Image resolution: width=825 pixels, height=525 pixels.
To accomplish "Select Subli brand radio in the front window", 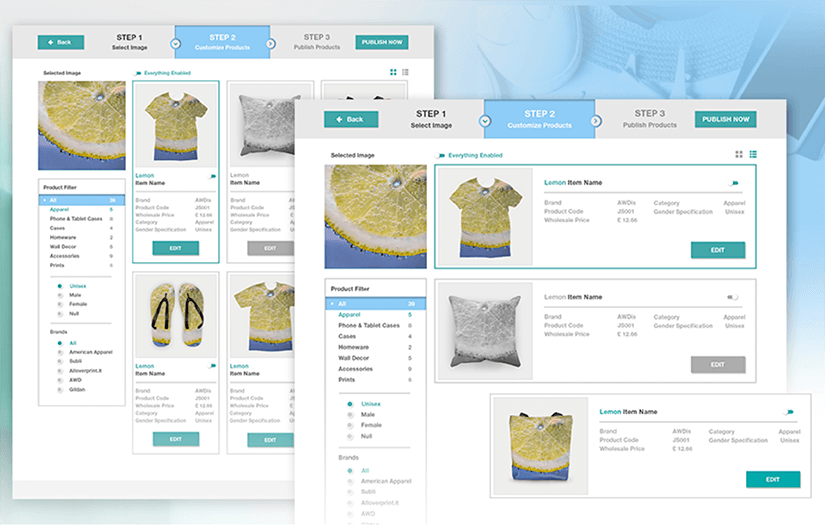I will 350,492.
